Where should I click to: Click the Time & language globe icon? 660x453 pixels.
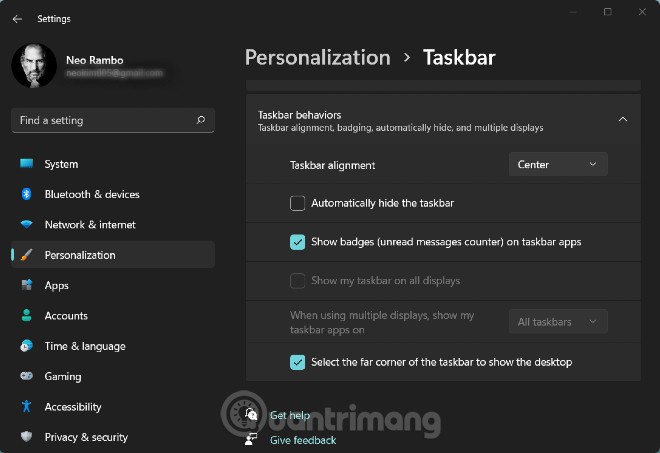click(26, 346)
